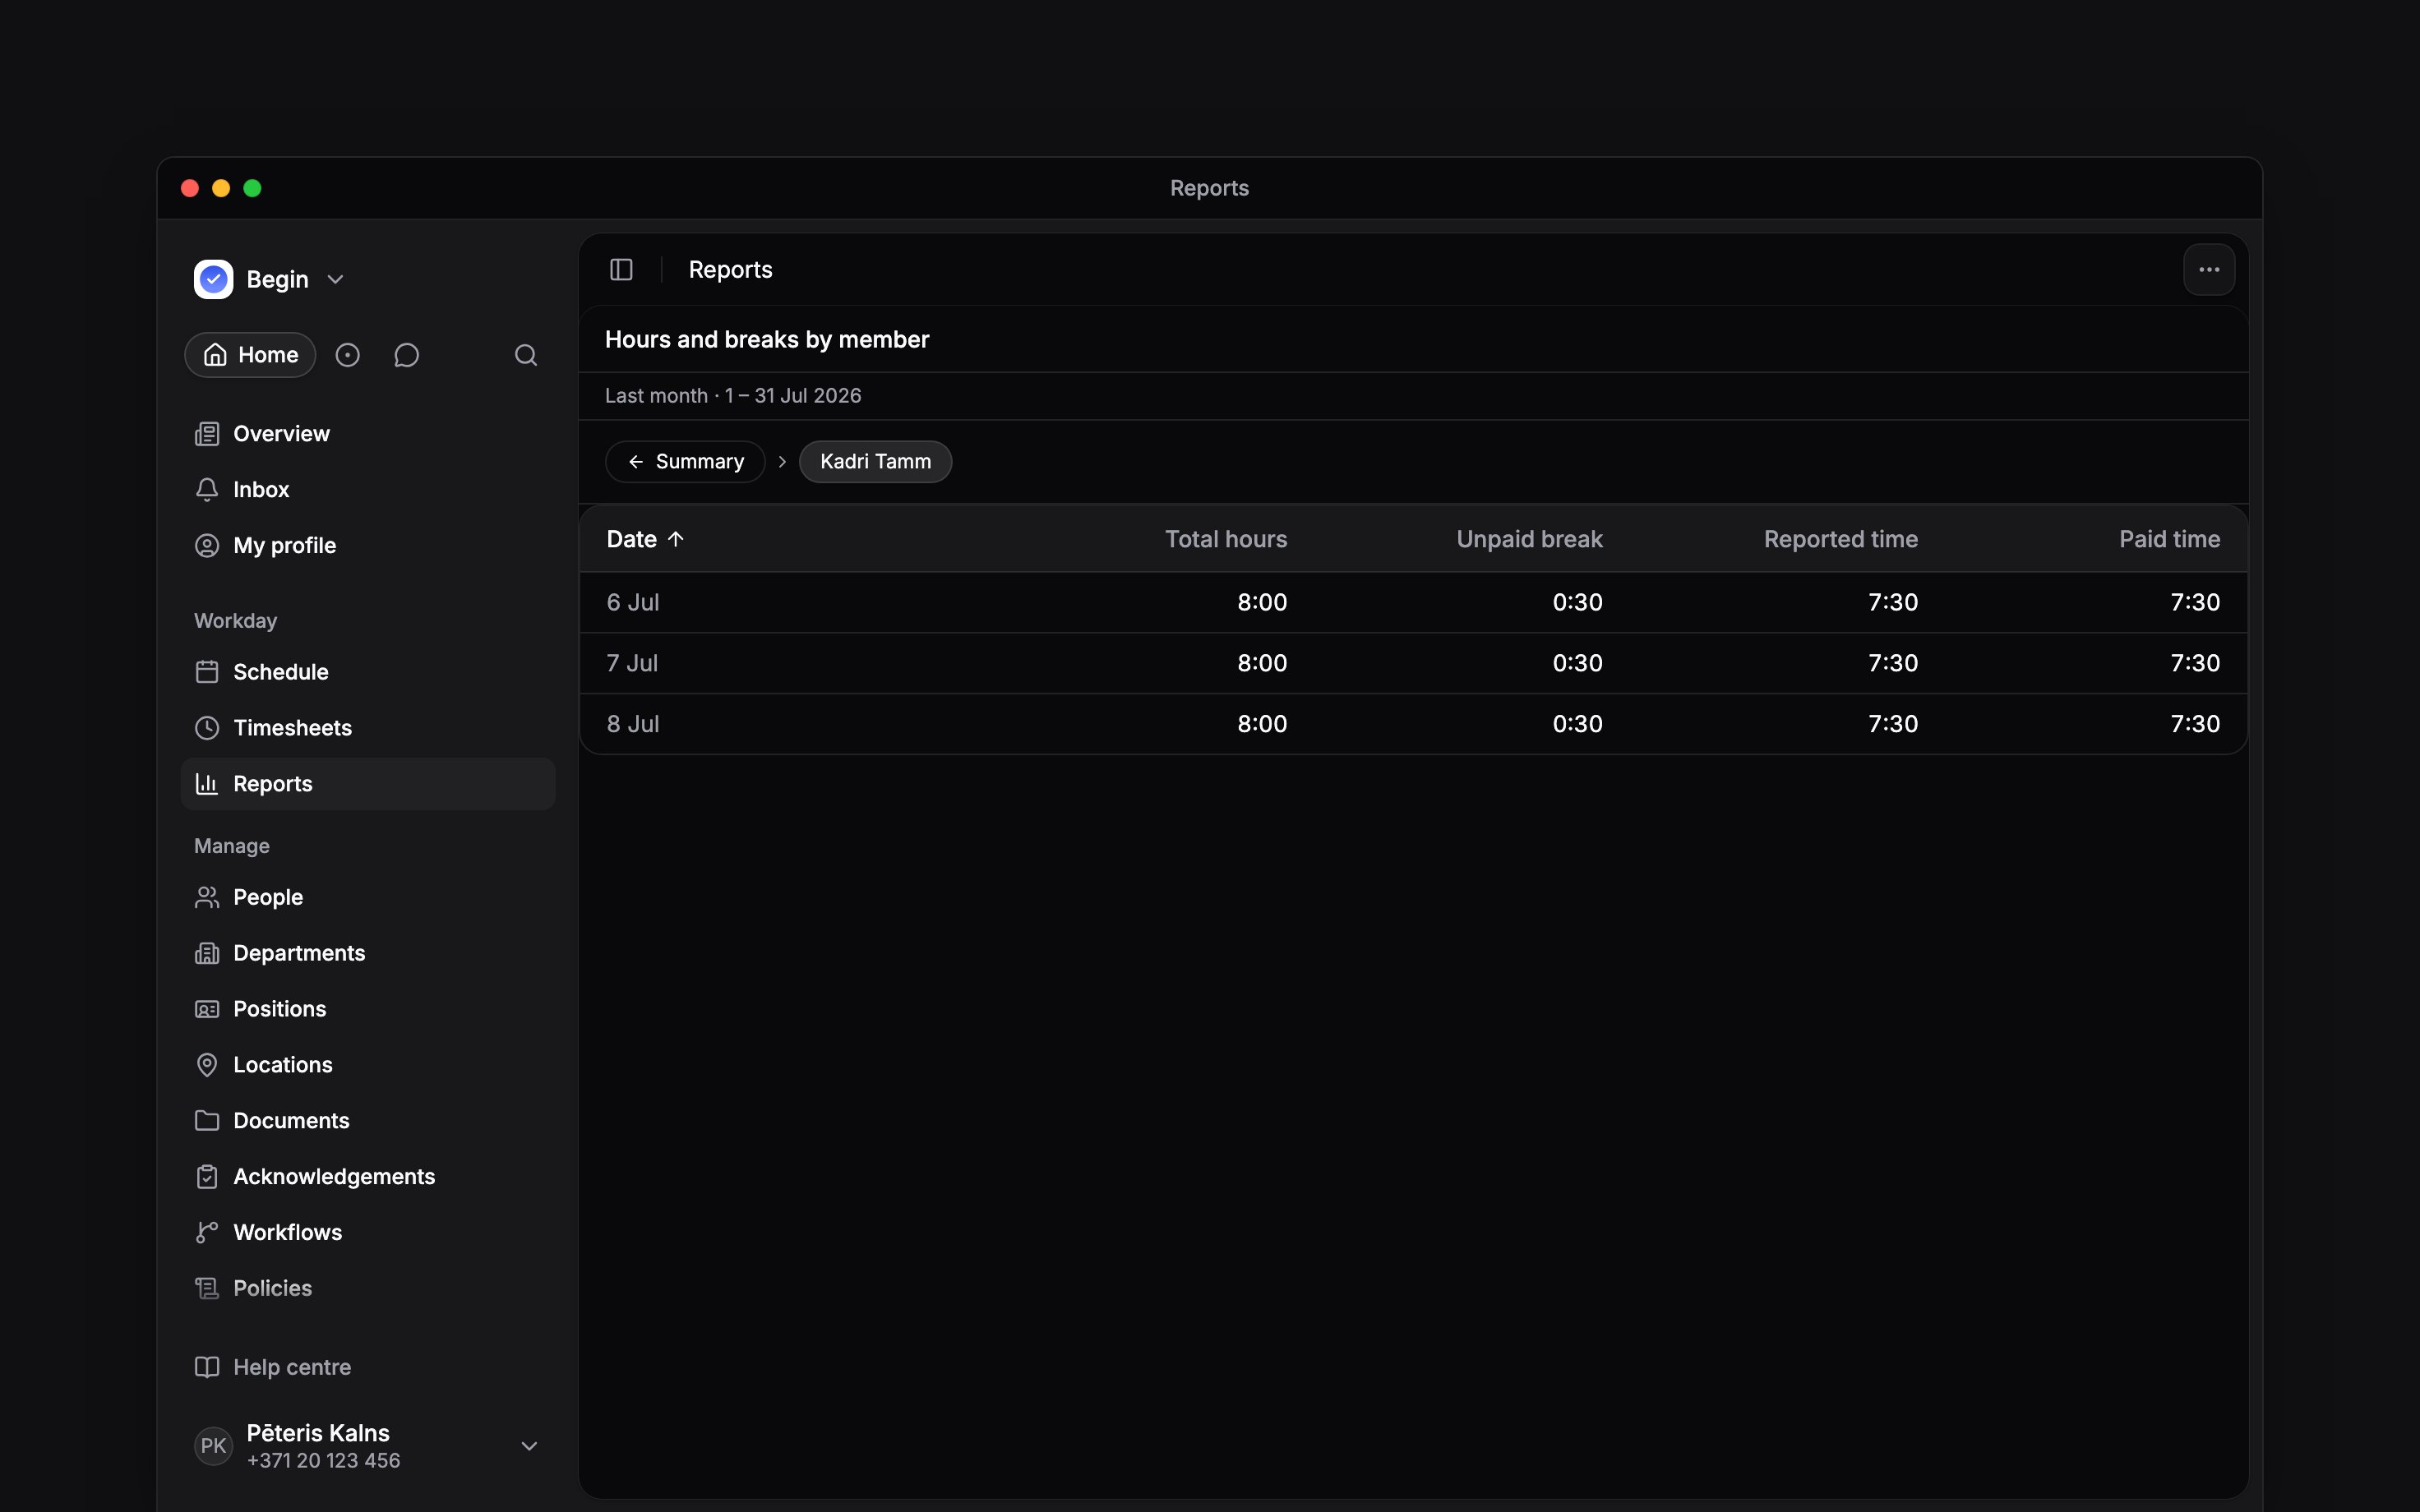
Task: Open Departments in the sidebar
Action: point(368,953)
